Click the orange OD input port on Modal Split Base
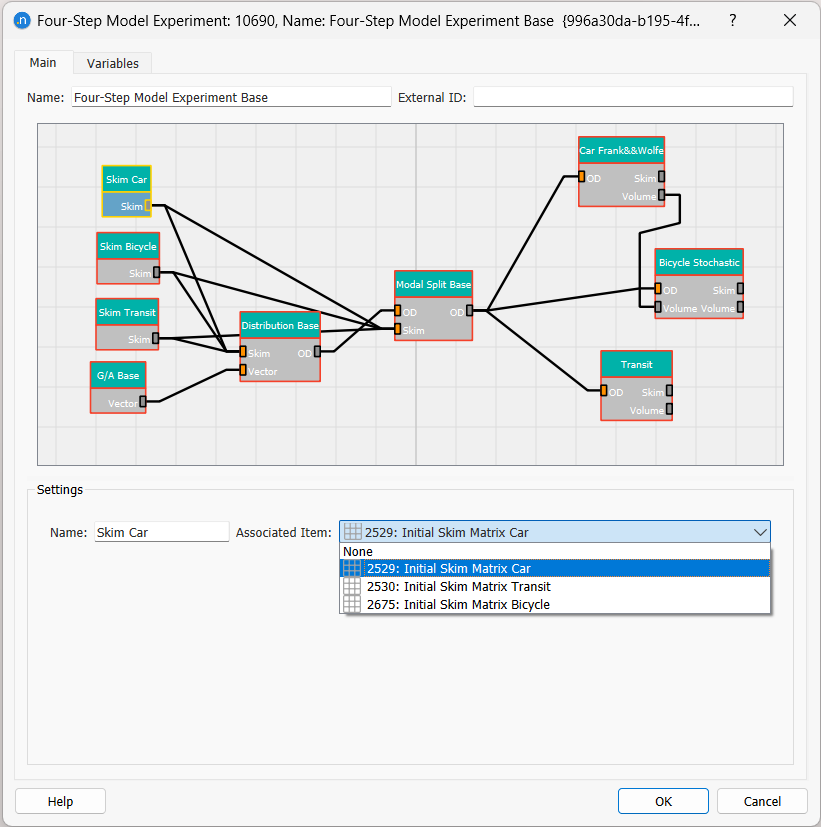 (x=398, y=312)
